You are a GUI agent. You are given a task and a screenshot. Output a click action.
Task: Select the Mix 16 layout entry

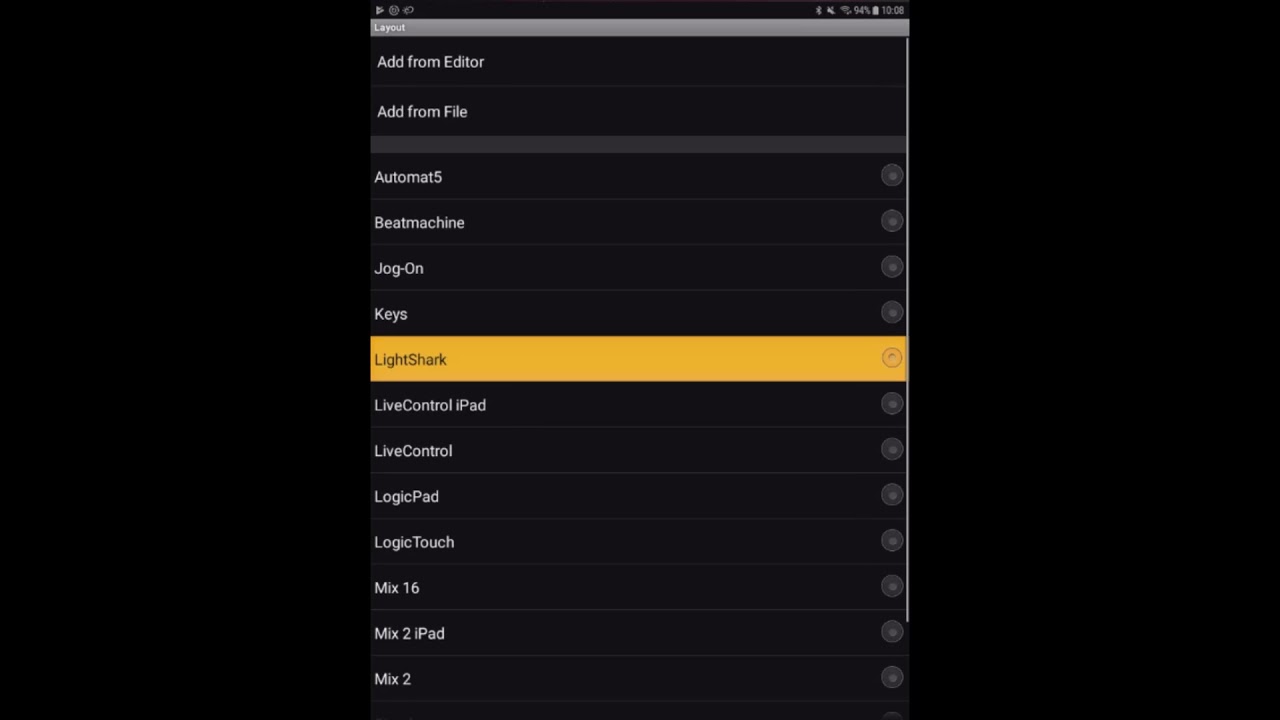point(638,588)
